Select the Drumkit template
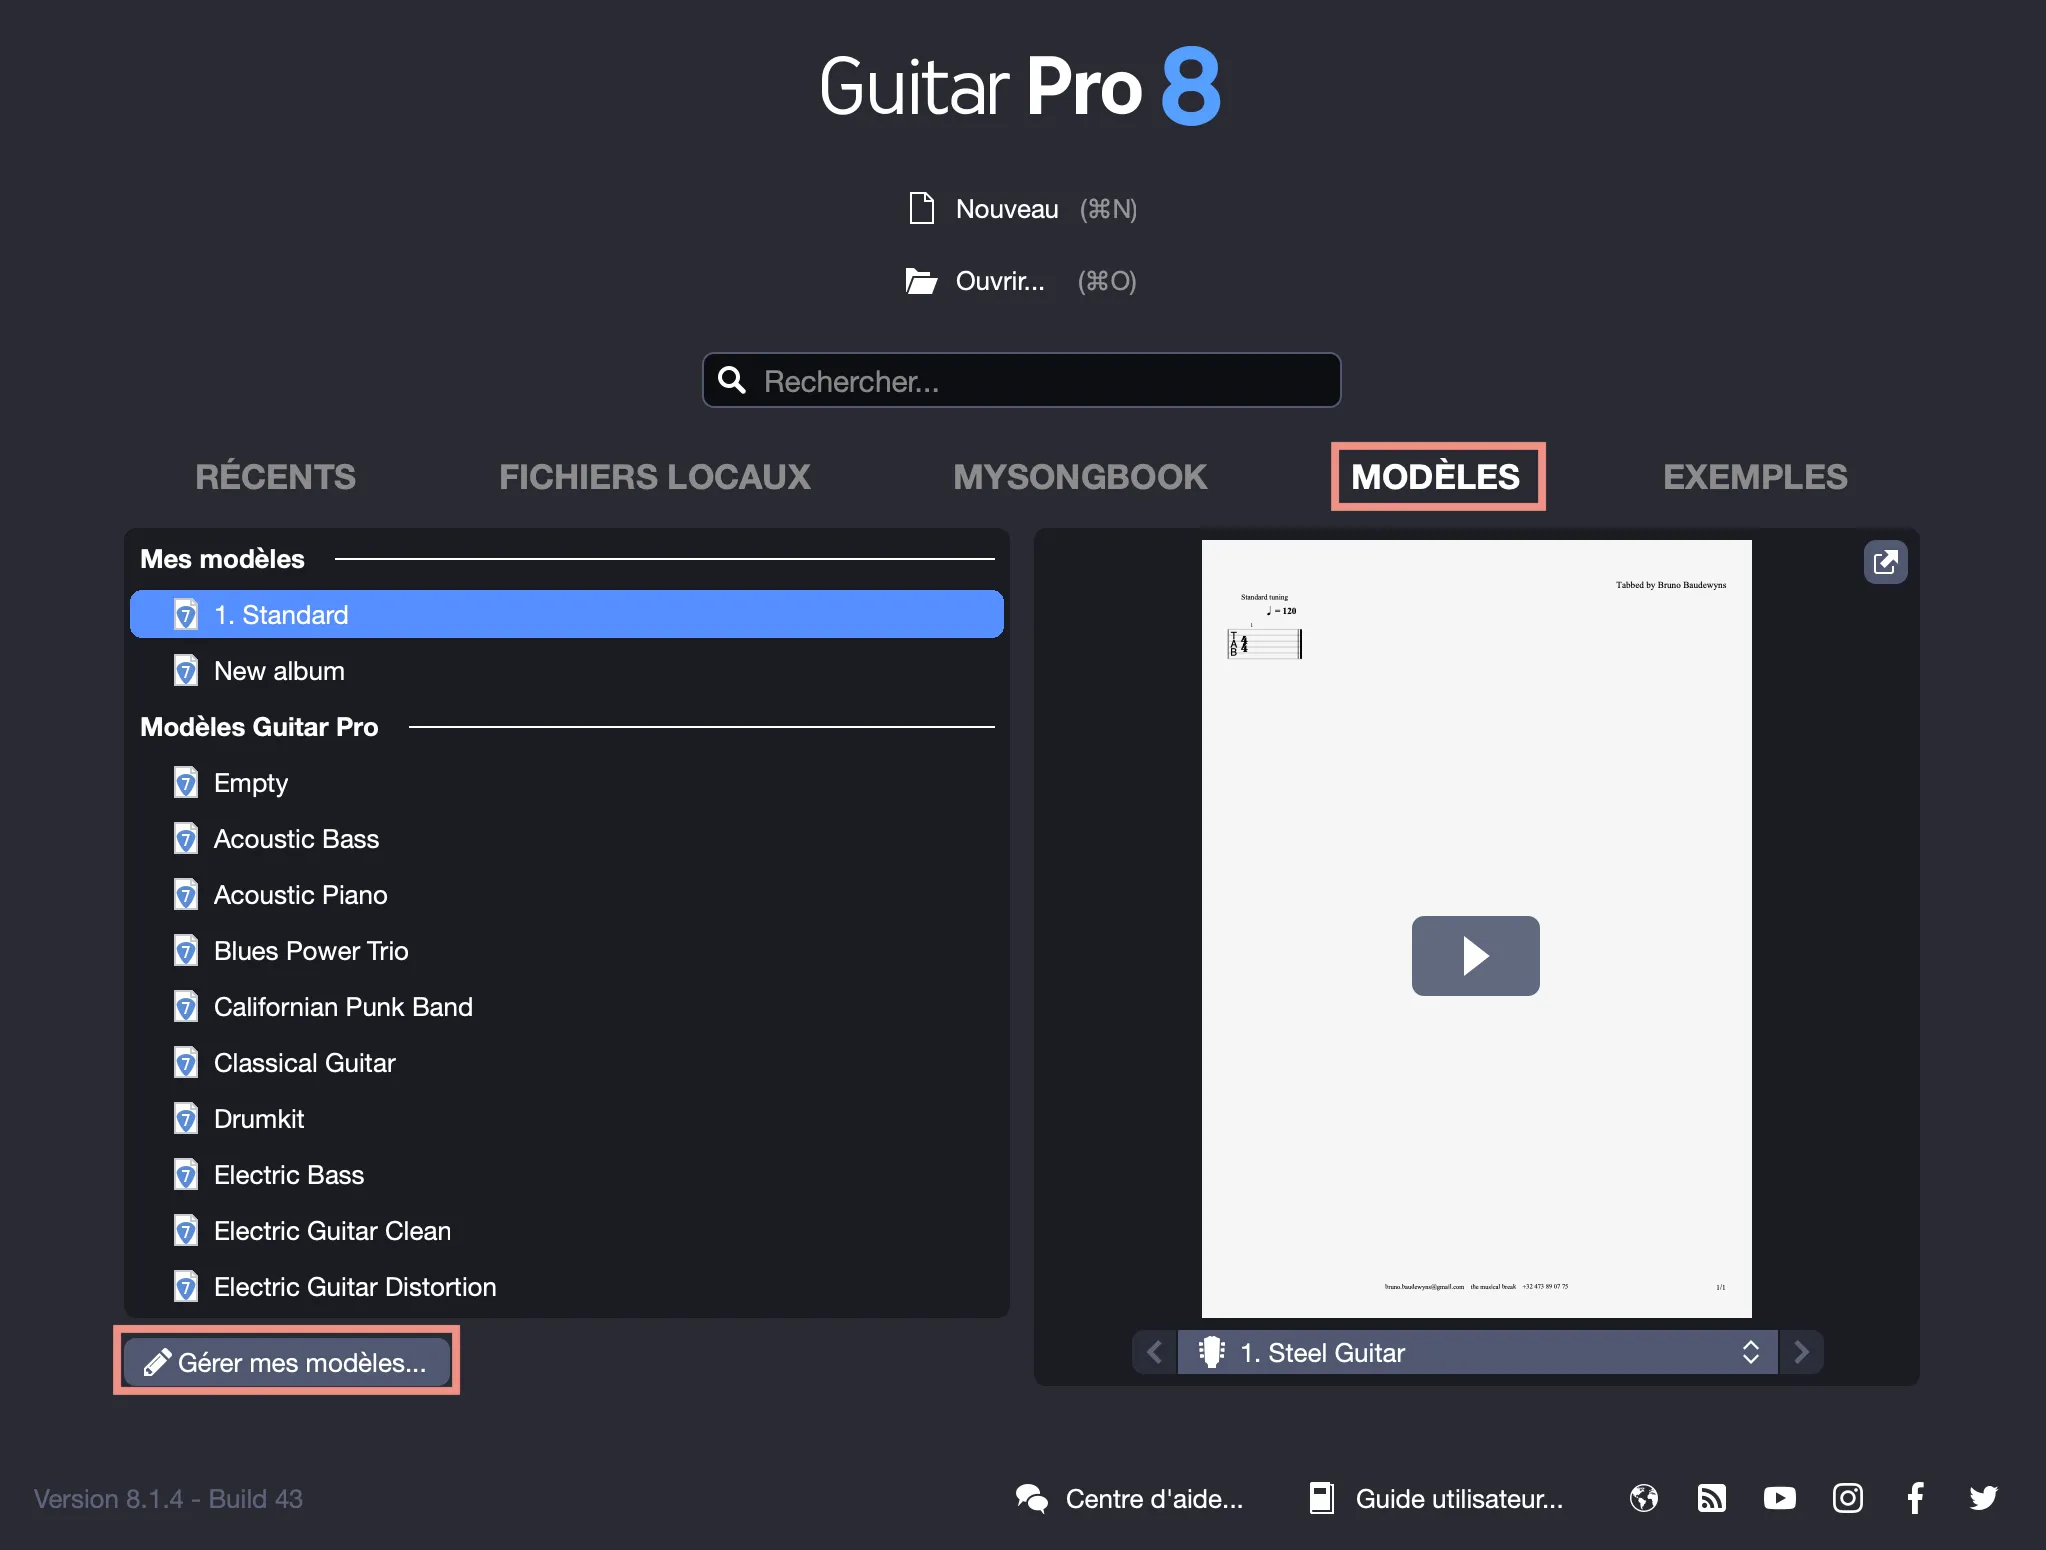 (x=567, y=1118)
